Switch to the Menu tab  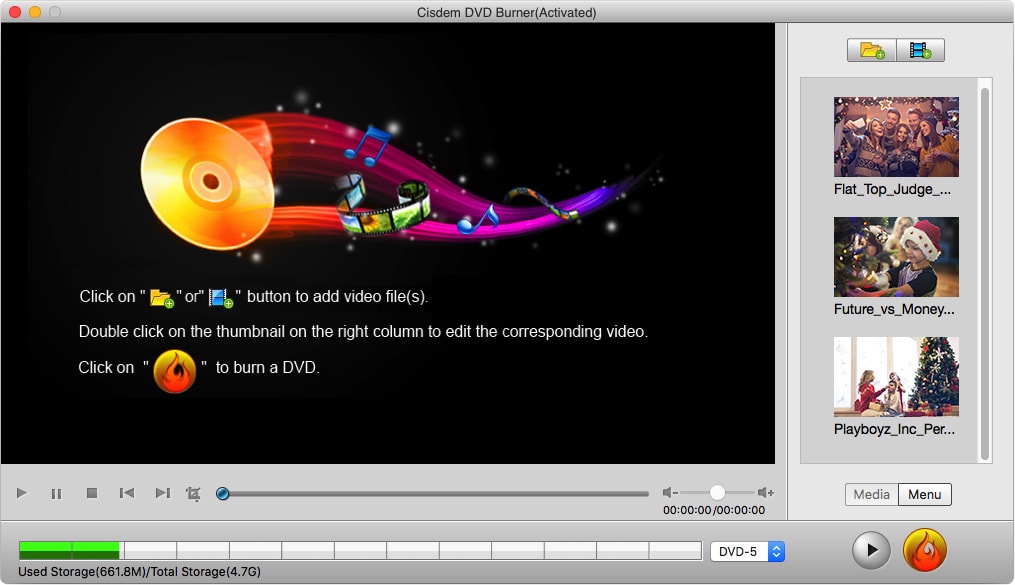[924, 494]
